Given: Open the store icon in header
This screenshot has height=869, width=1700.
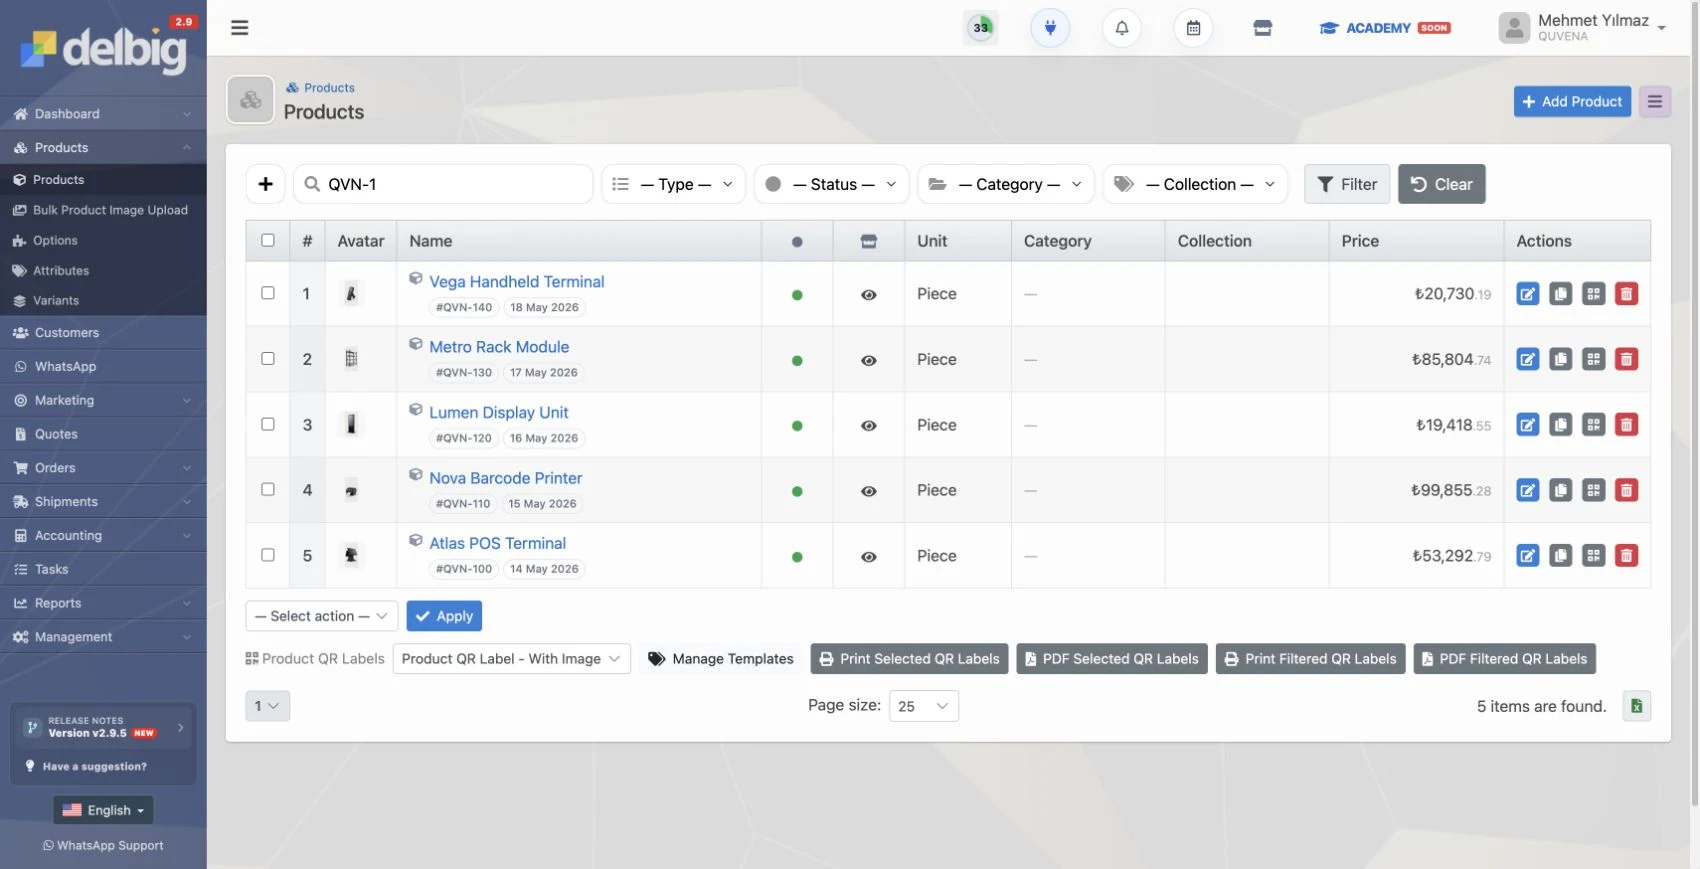Looking at the screenshot, I should (1263, 28).
